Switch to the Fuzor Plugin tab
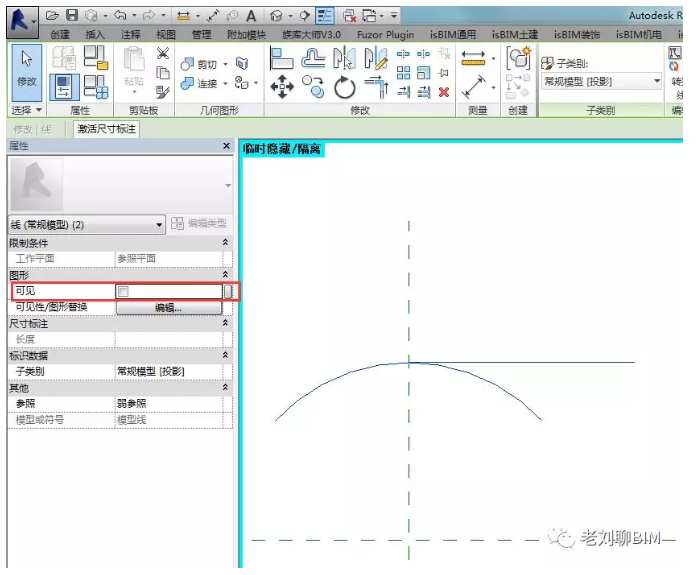700x575 pixels. (385, 34)
